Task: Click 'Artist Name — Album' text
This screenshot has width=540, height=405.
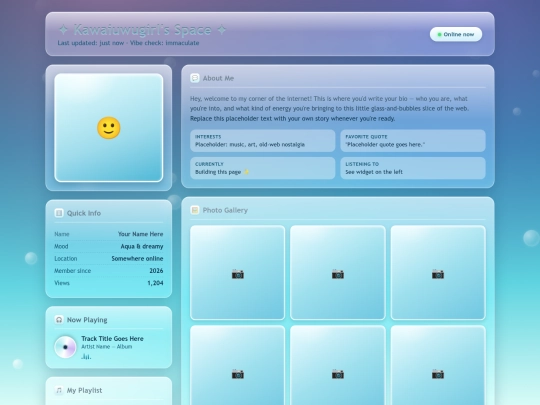Action: 107,347
